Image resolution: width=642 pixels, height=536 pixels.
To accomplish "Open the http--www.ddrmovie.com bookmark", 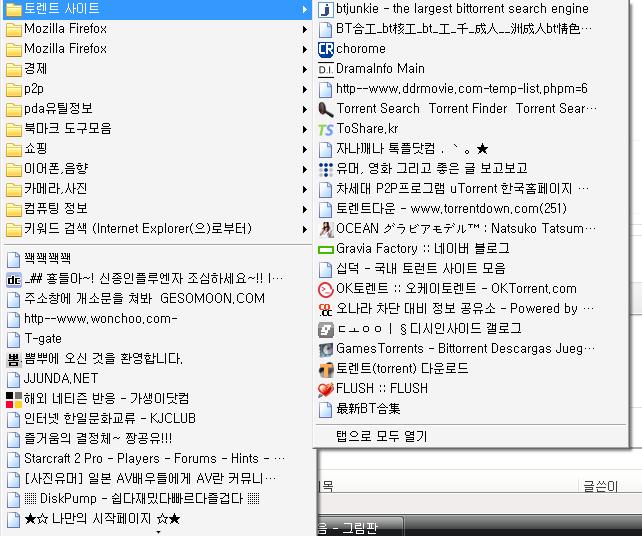I will 471,89.
